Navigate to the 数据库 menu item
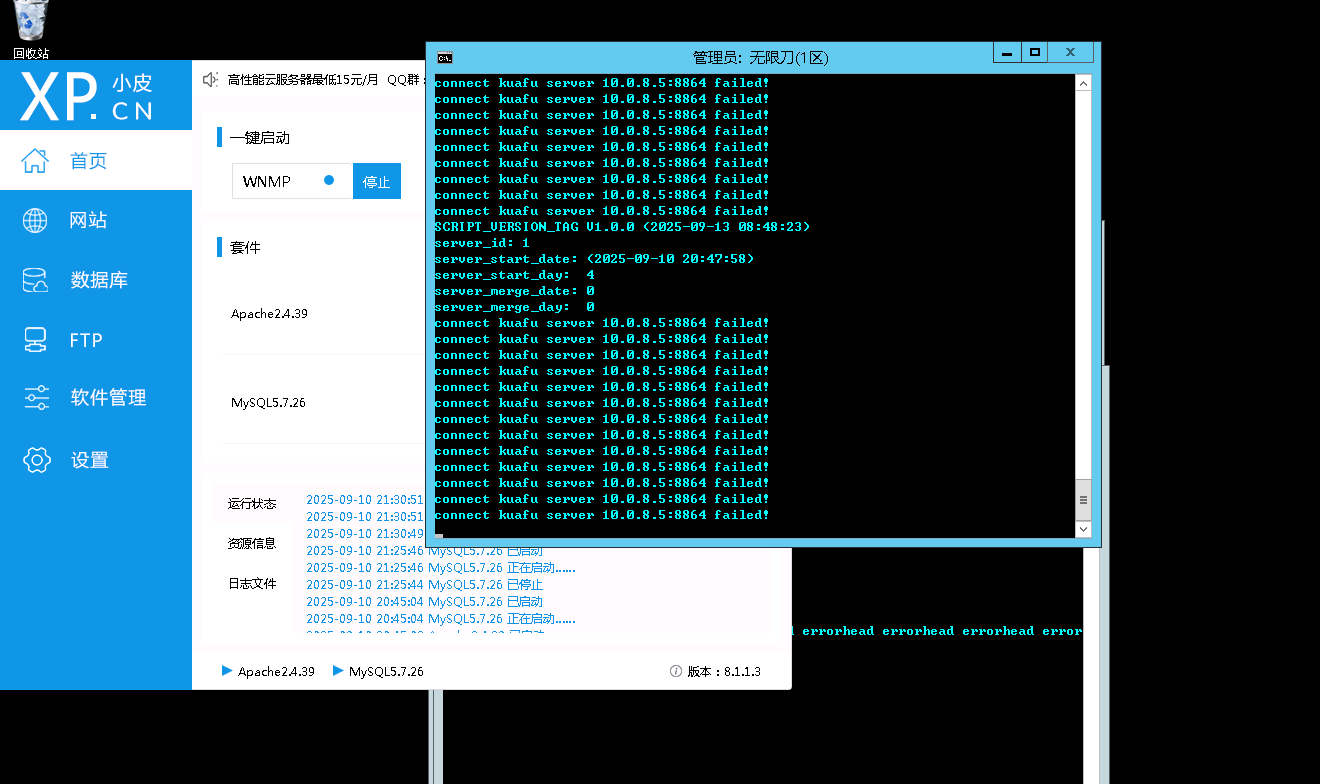This screenshot has height=784, width=1320. (35, 280)
